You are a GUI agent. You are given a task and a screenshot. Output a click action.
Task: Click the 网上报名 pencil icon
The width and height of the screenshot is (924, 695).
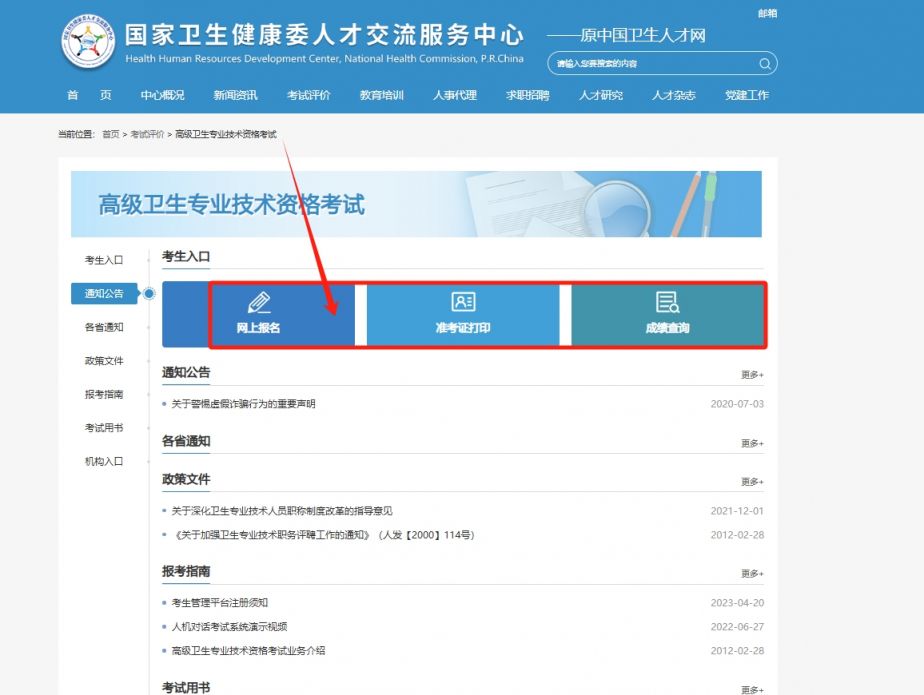[x=259, y=302]
